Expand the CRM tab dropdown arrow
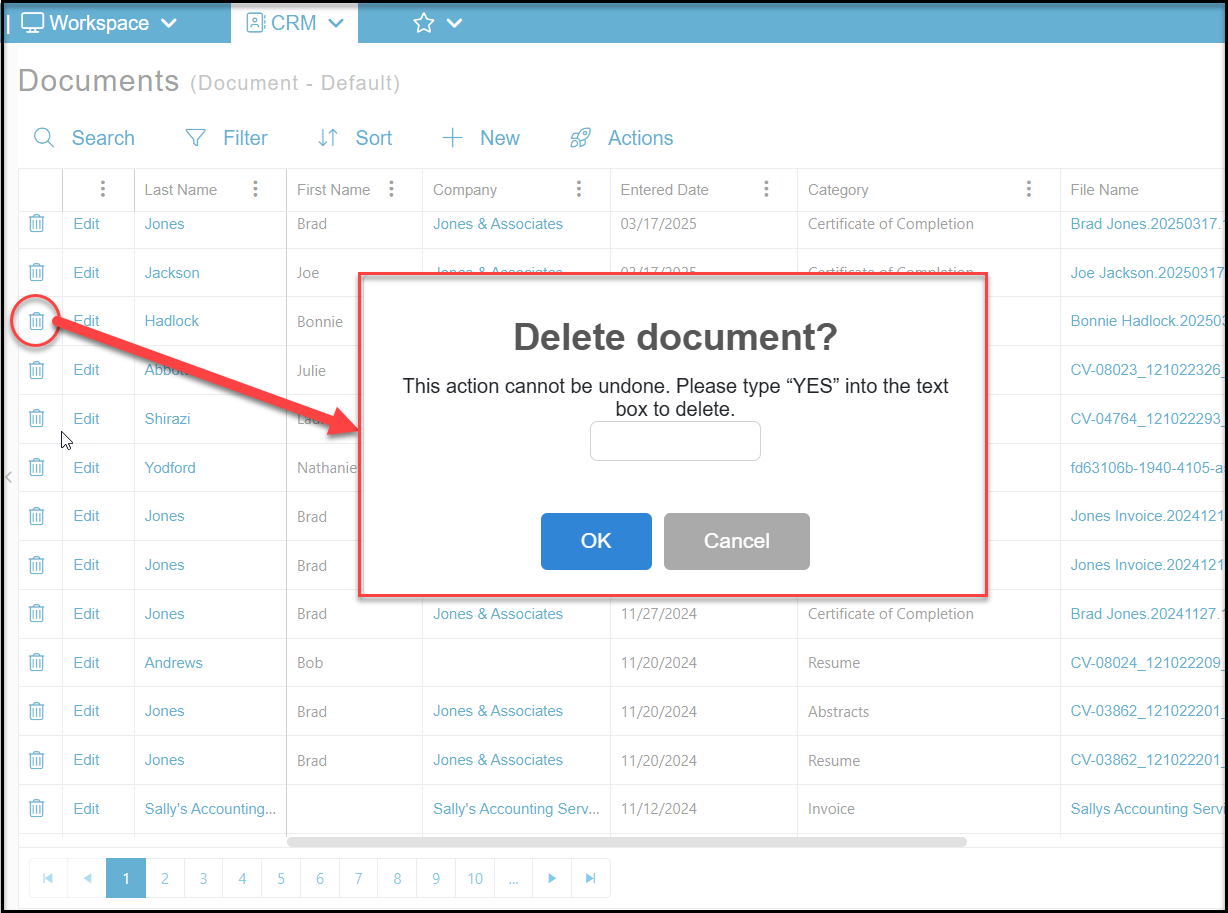Screen dimensions: 1228x913 [x=336, y=23]
